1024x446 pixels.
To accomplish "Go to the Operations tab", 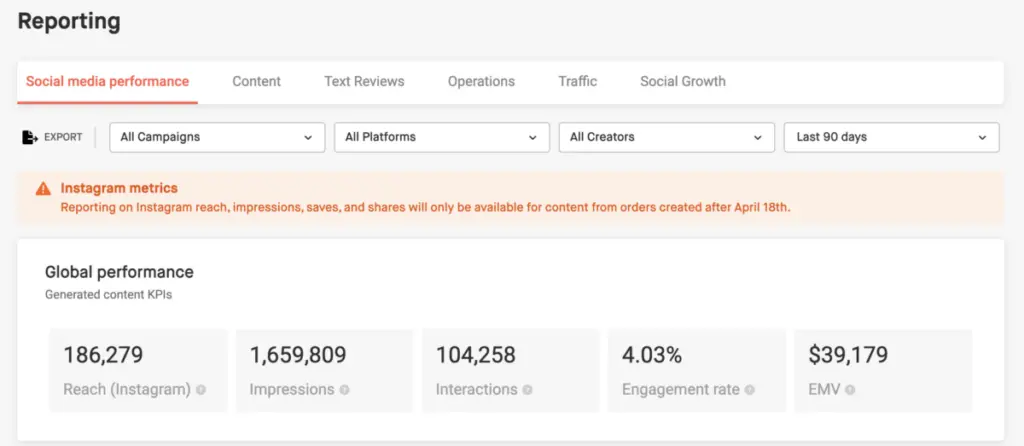I will point(481,82).
